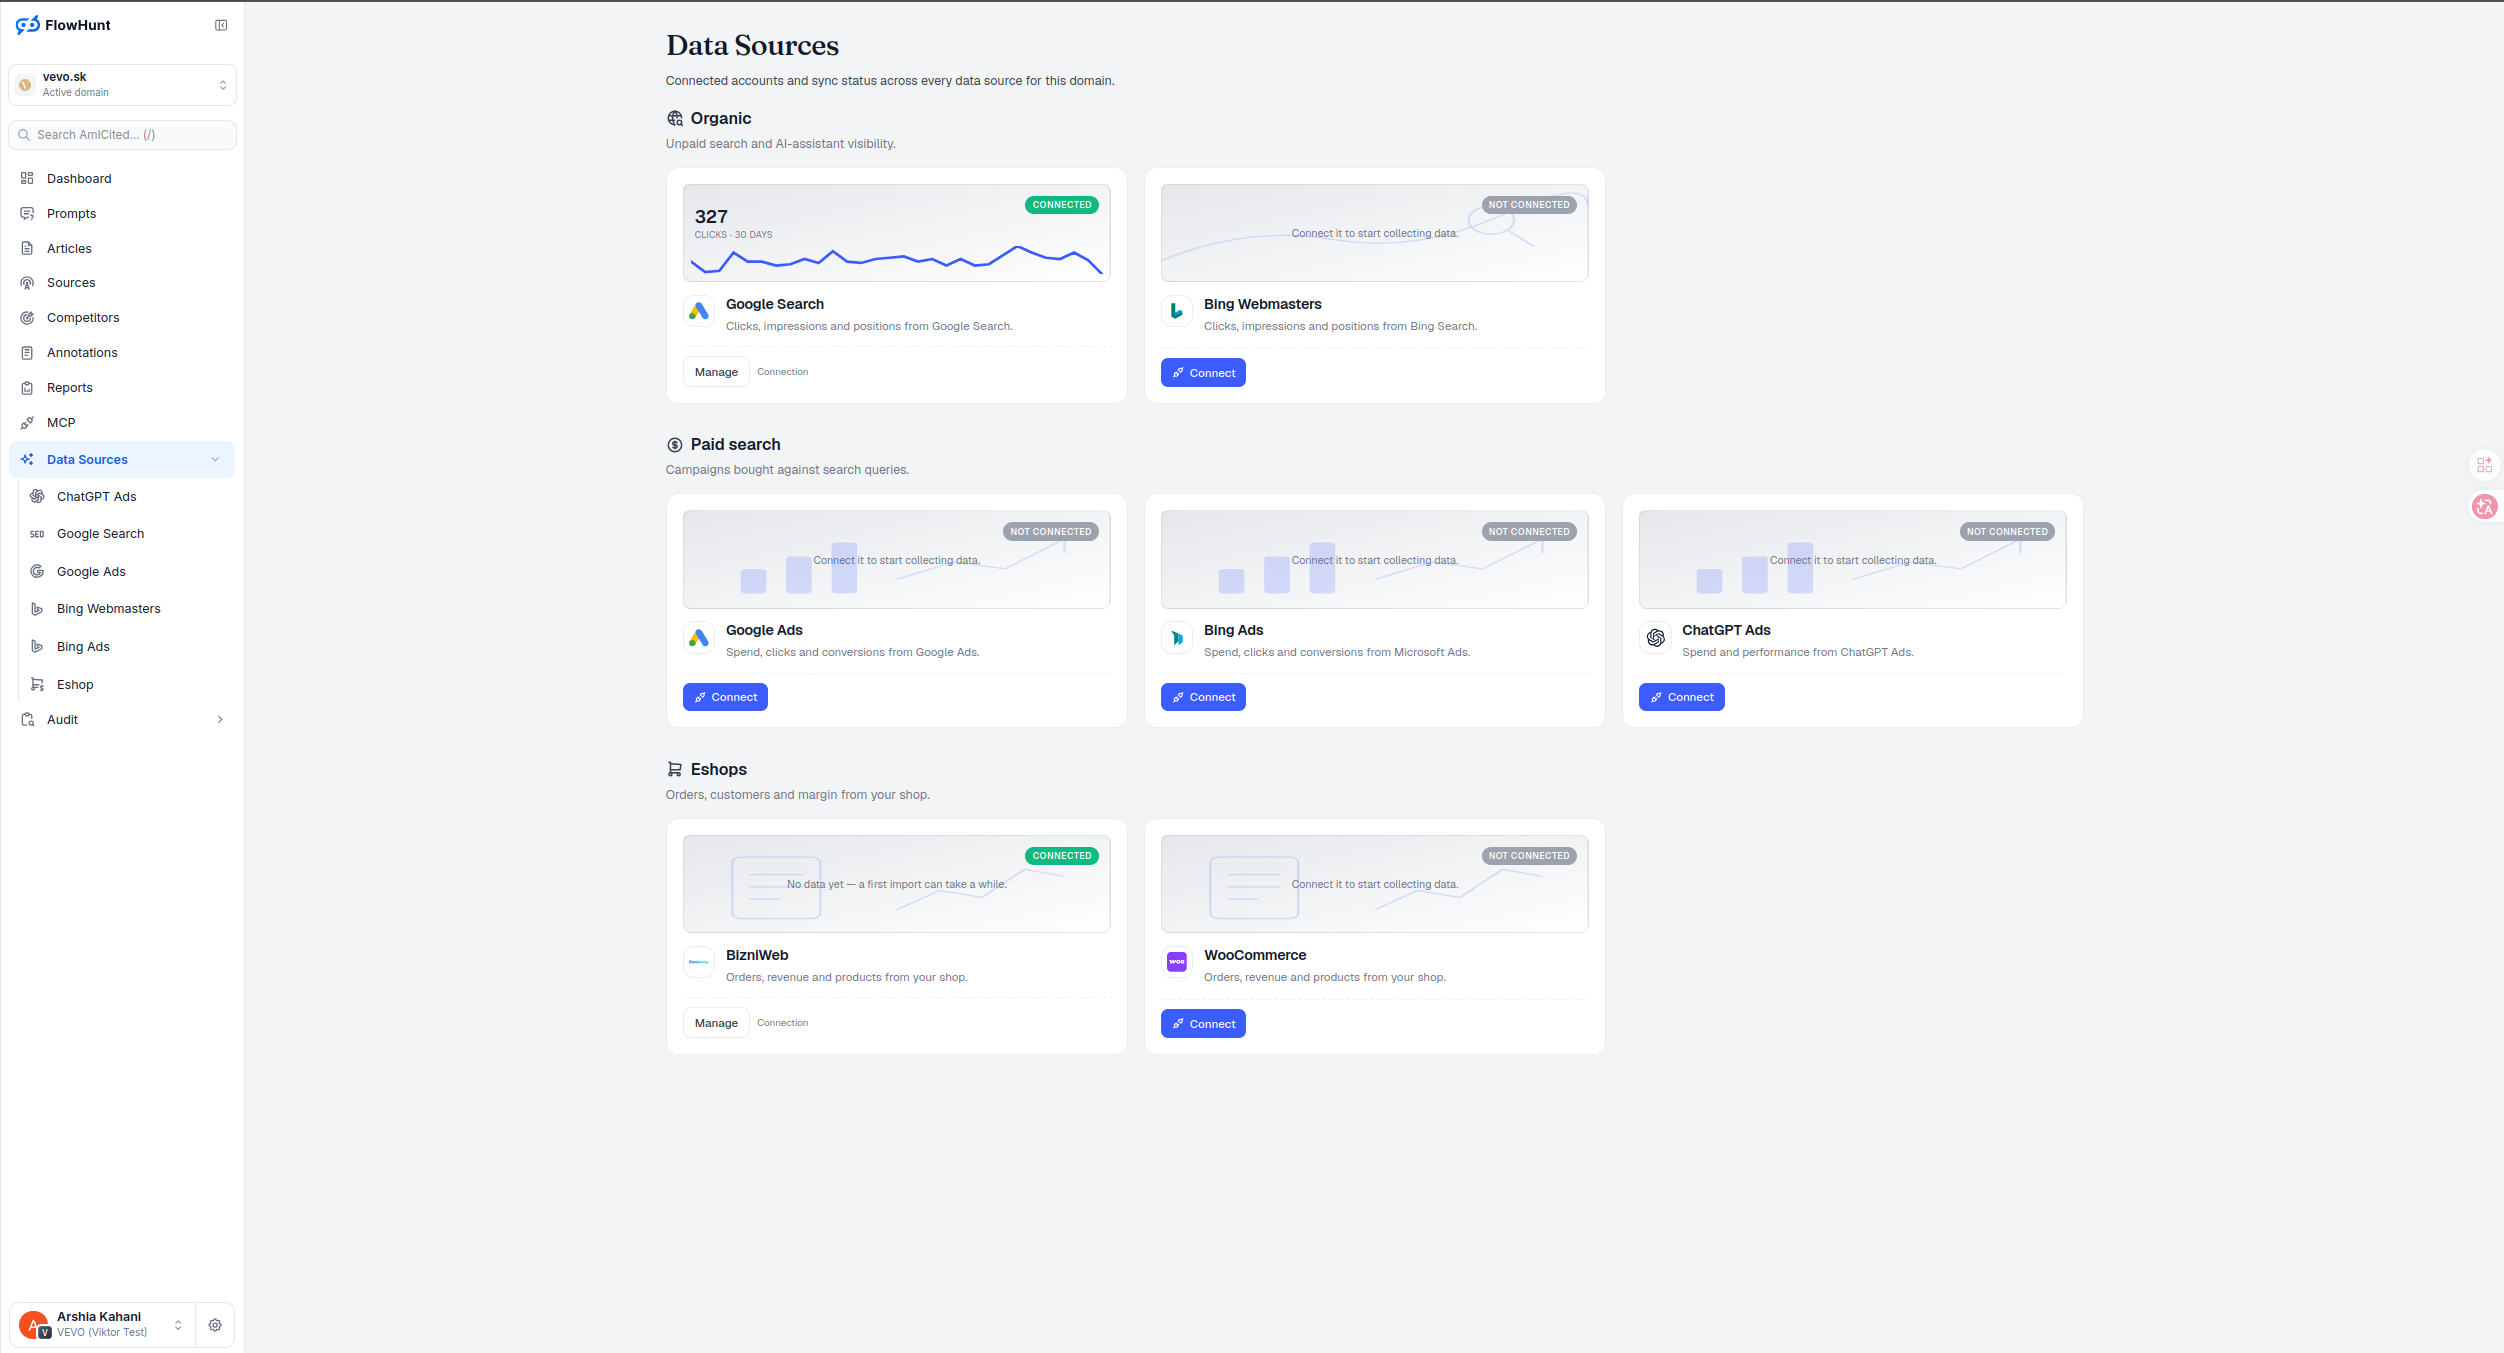
Task: Click the BizniWeb card logo icon
Action: tap(699, 962)
